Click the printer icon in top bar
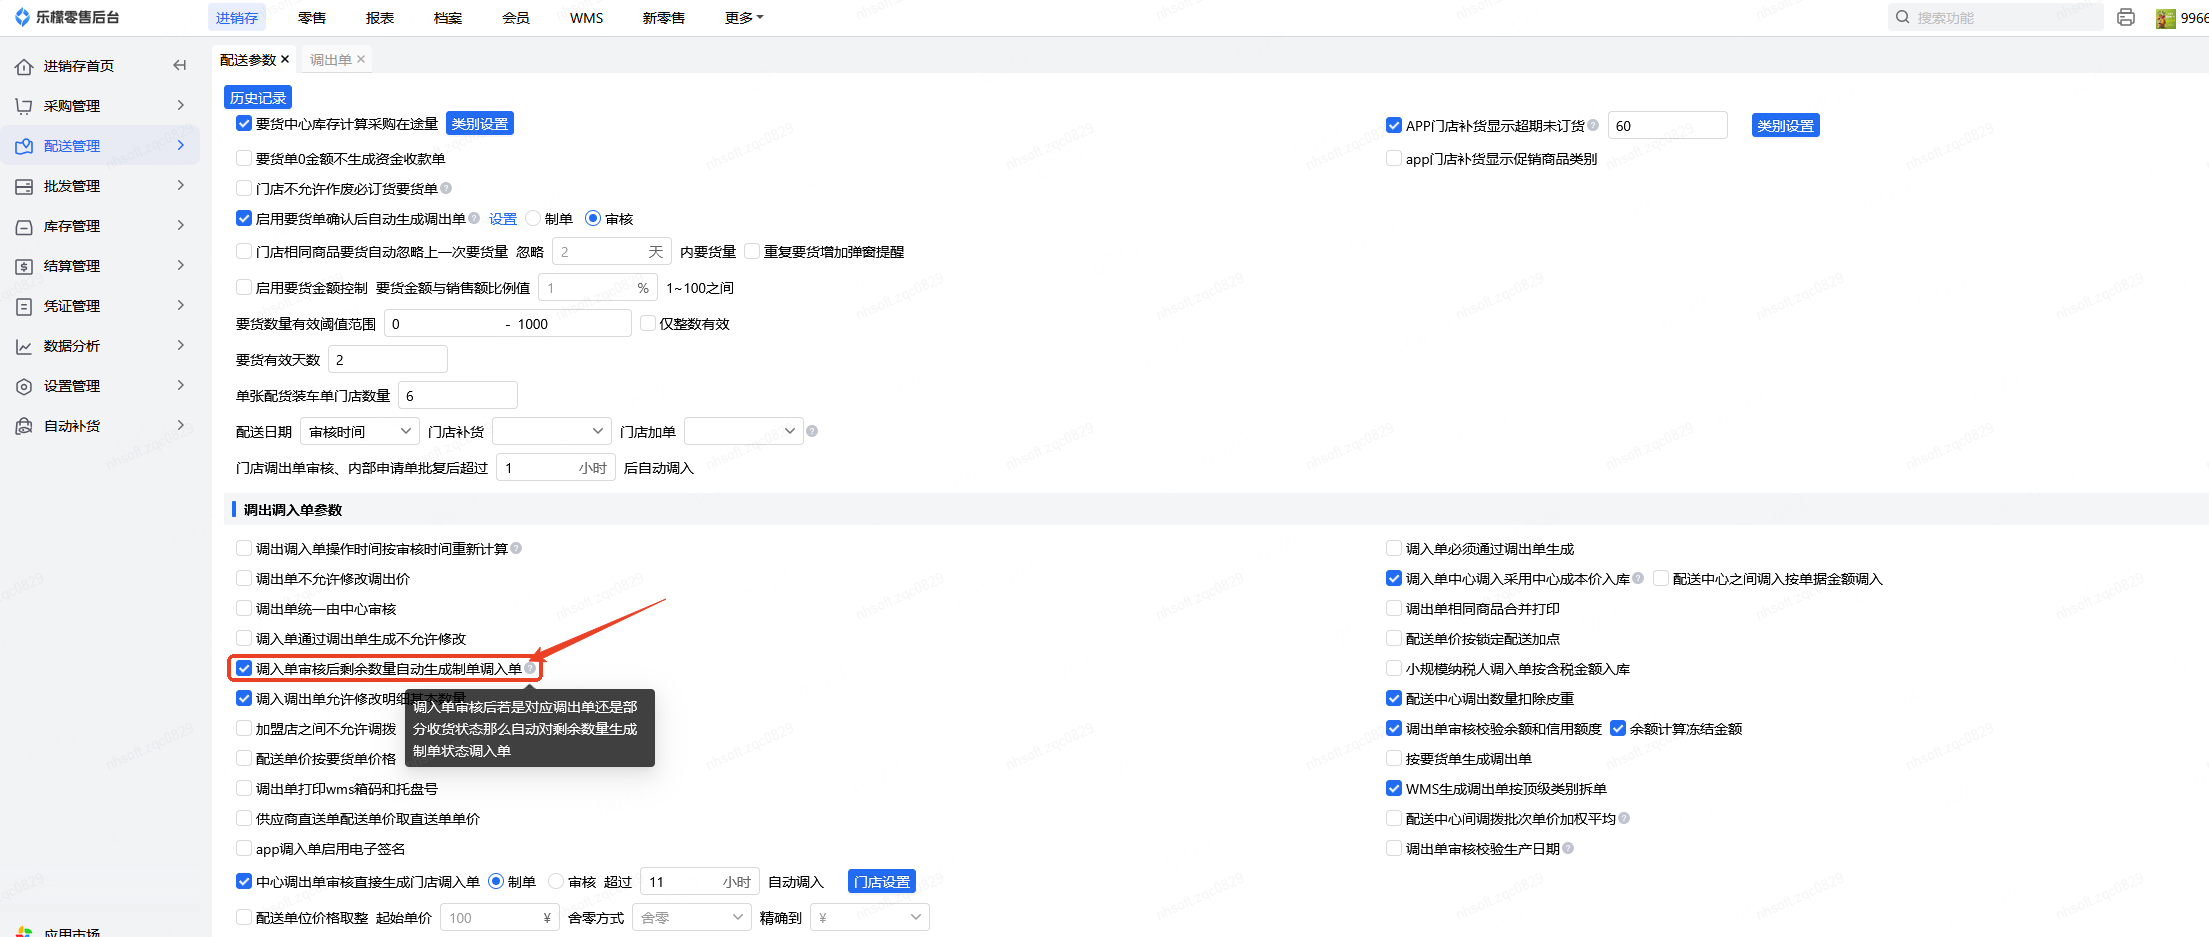 pyautogui.click(x=2126, y=17)
